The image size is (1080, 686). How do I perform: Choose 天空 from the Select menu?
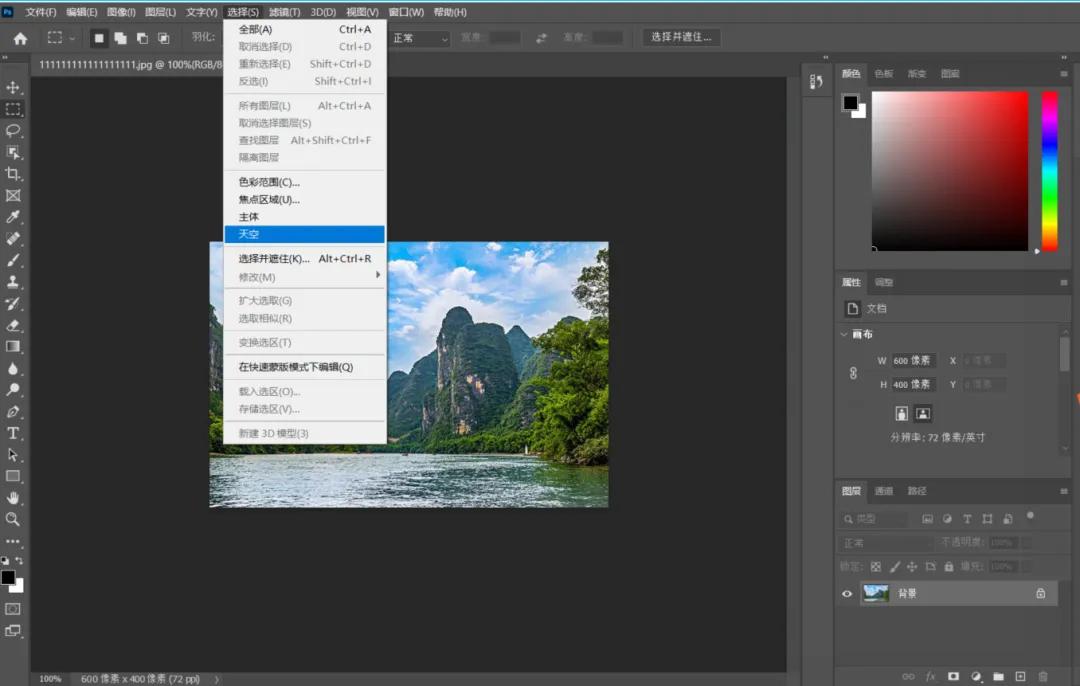tap(304, 234)
